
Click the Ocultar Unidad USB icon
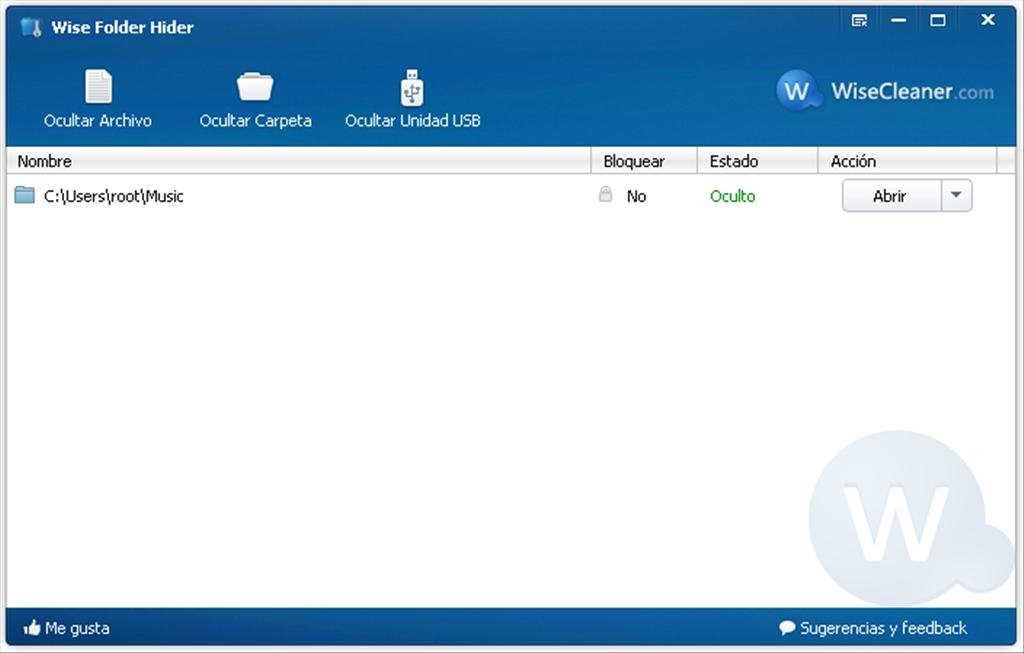(x=411, y=88)
